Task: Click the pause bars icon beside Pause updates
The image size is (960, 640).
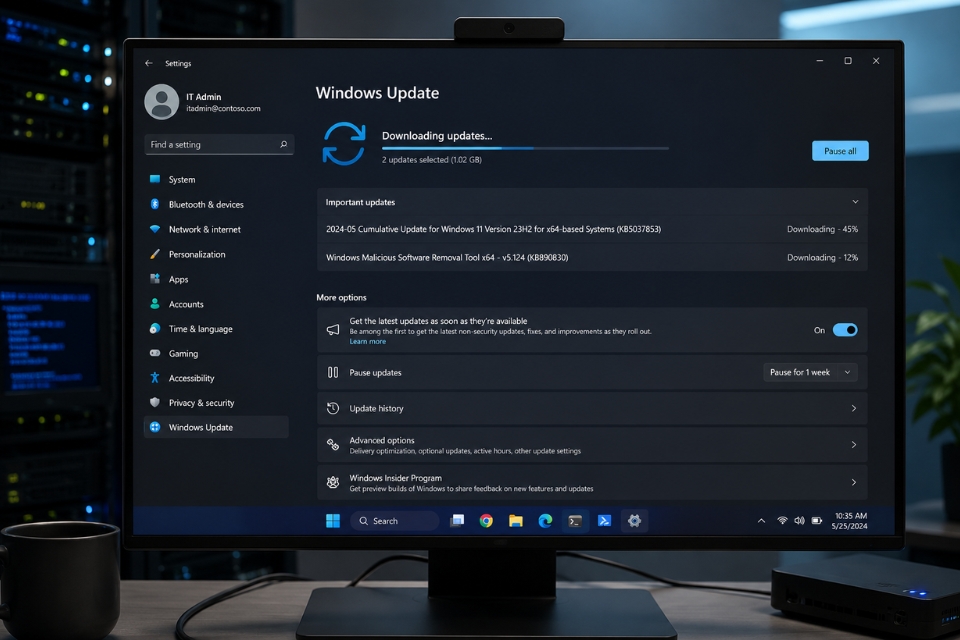Action: (332, 372)
